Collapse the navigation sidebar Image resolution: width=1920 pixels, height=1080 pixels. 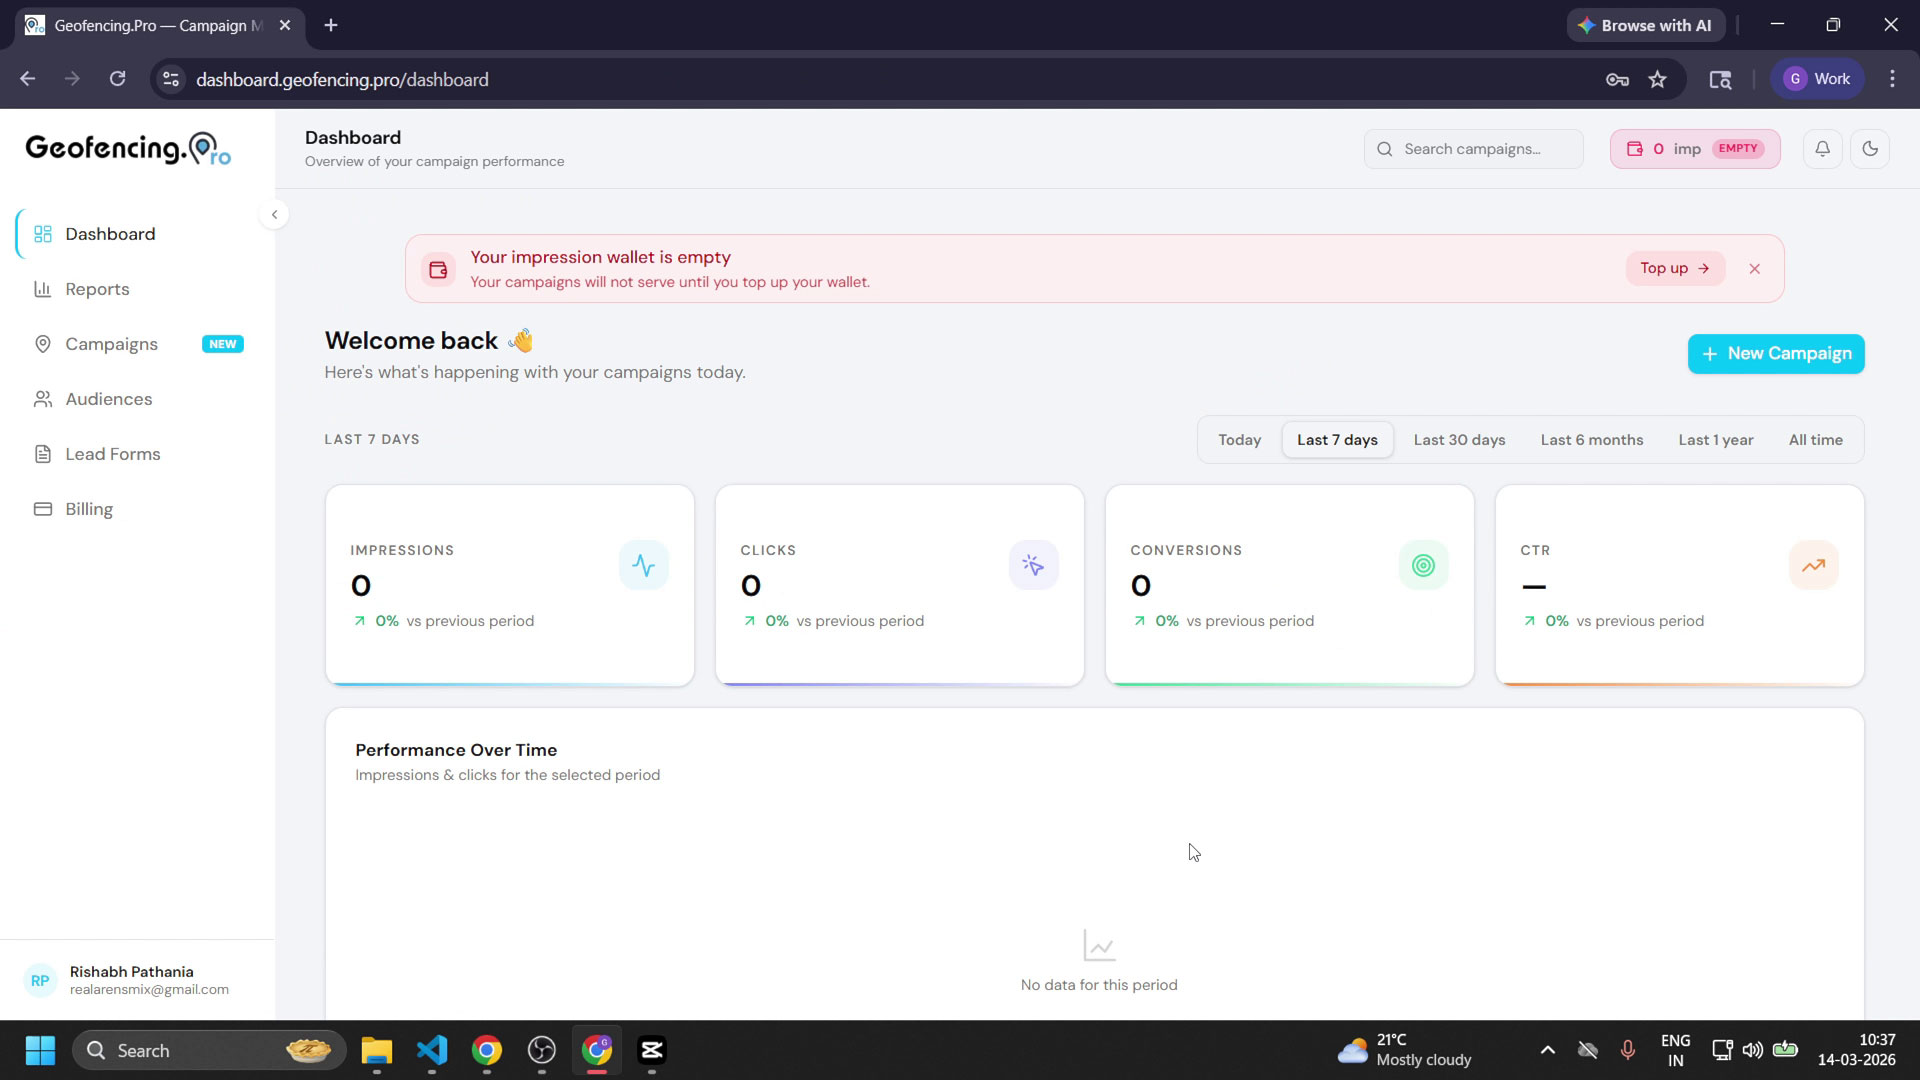274,214
